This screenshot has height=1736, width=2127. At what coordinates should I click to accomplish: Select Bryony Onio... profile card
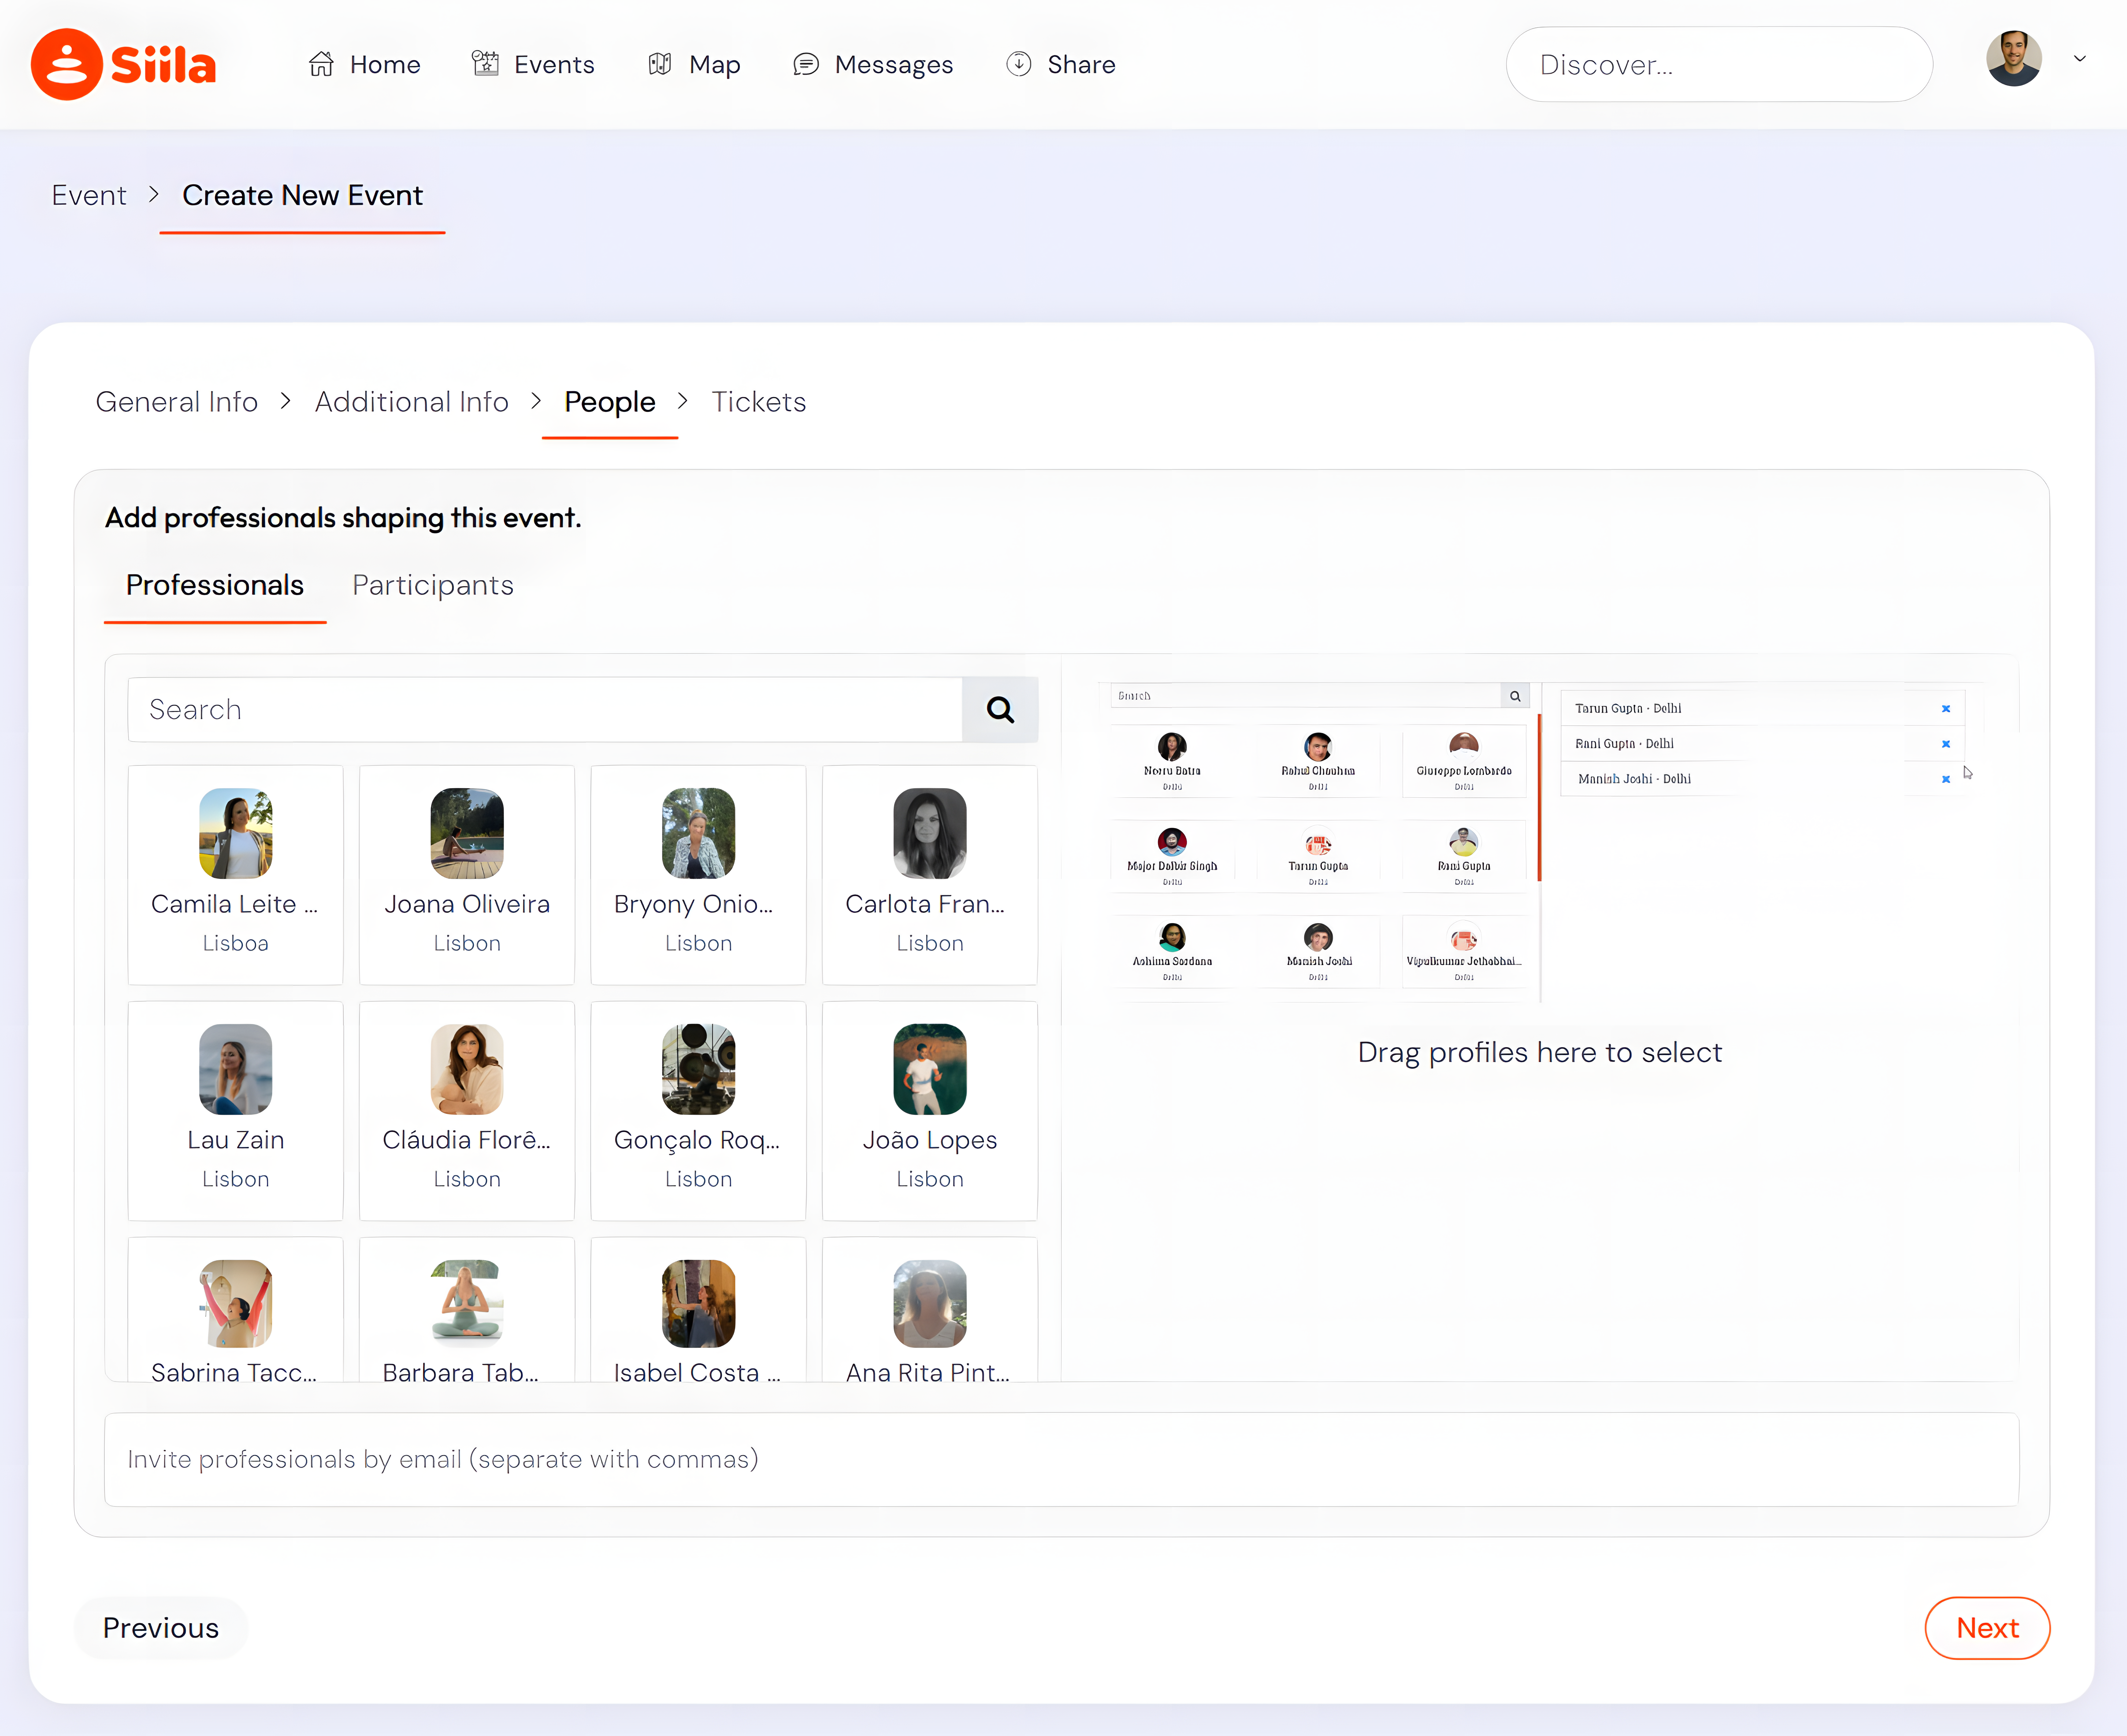(698, 875)
